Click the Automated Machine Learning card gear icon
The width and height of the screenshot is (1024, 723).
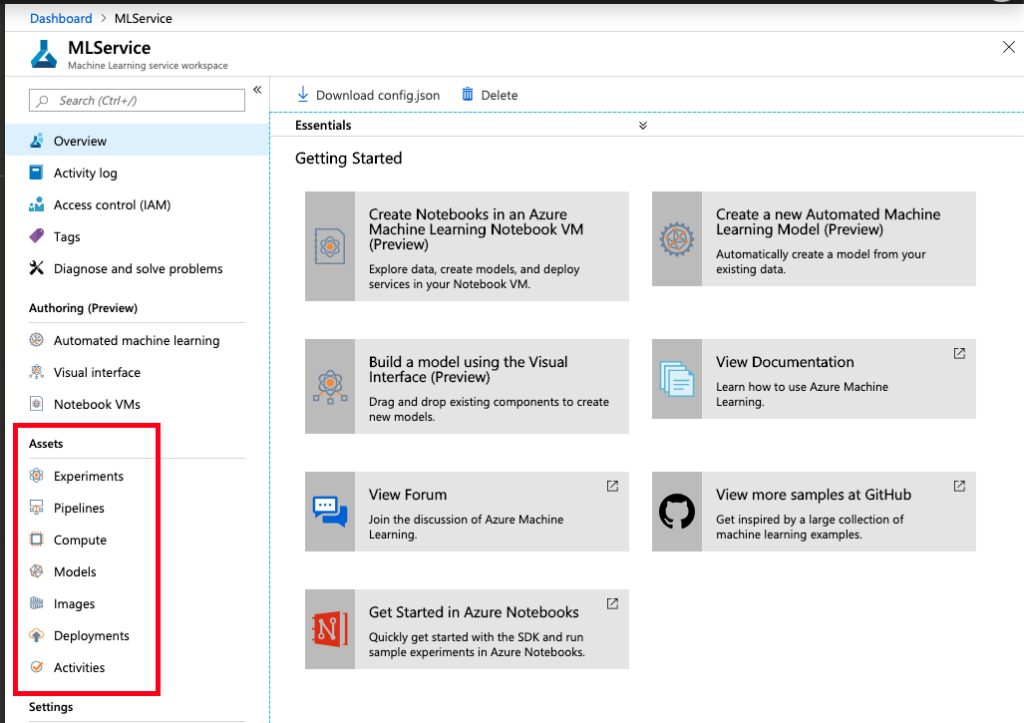click(x=677, y=239)
